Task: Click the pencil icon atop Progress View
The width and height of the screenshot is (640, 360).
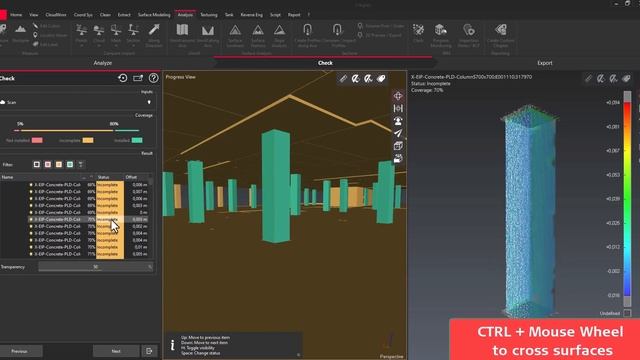Action: [x=343, y=78]
